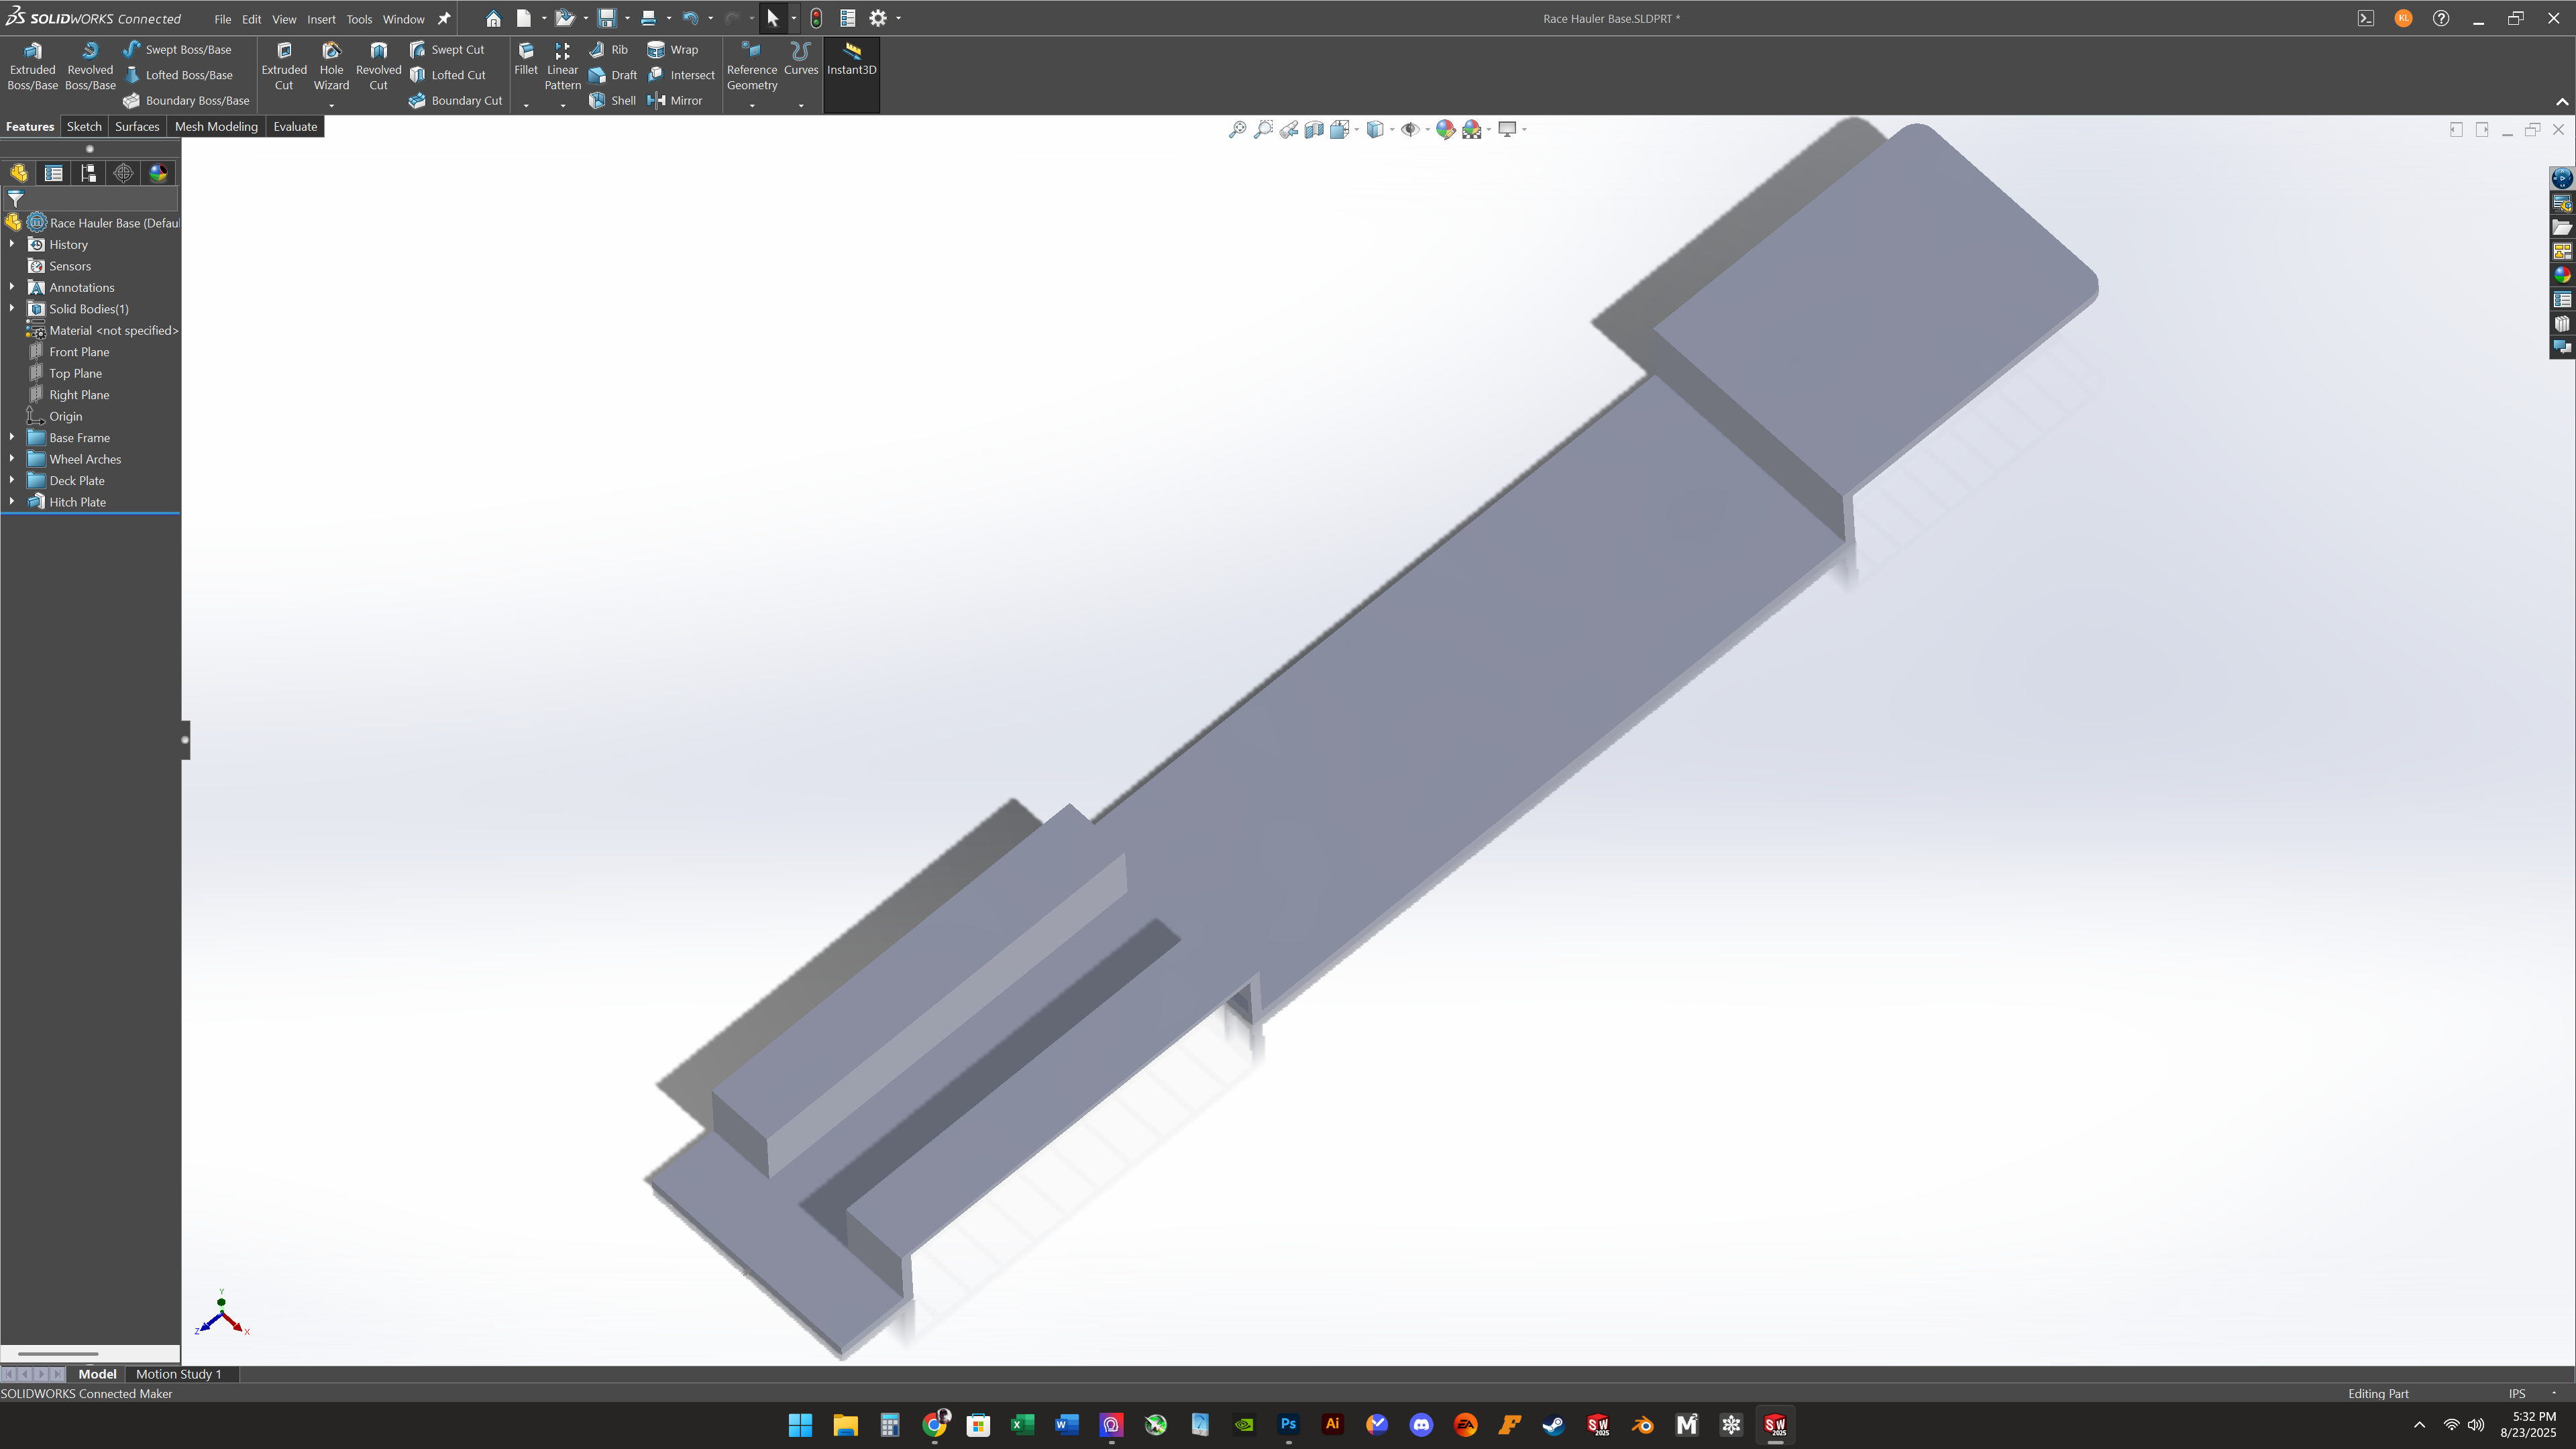Select Lofted Cut

[448, 75]
